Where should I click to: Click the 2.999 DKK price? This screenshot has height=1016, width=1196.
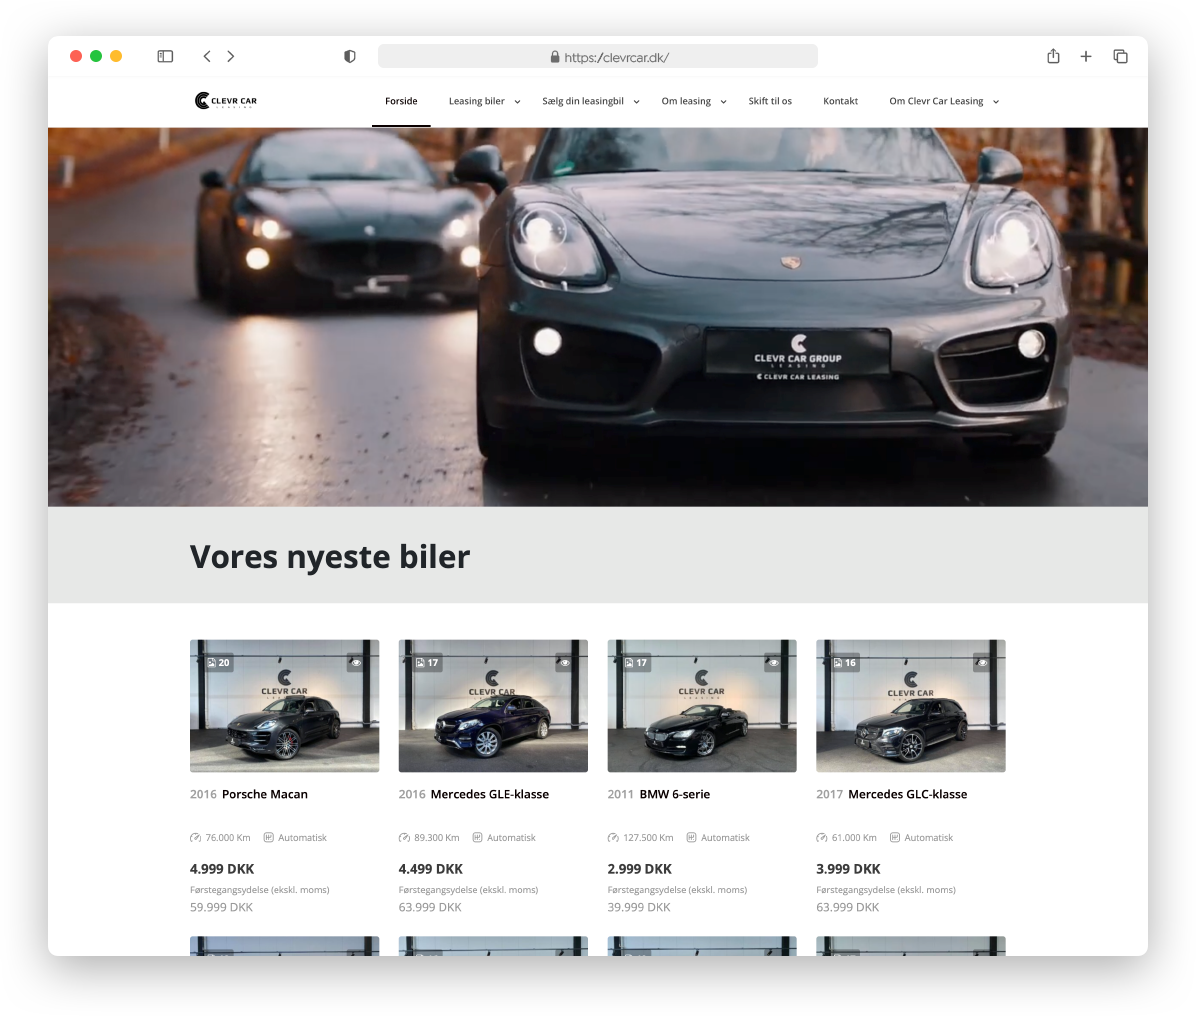tap(640, 869)
